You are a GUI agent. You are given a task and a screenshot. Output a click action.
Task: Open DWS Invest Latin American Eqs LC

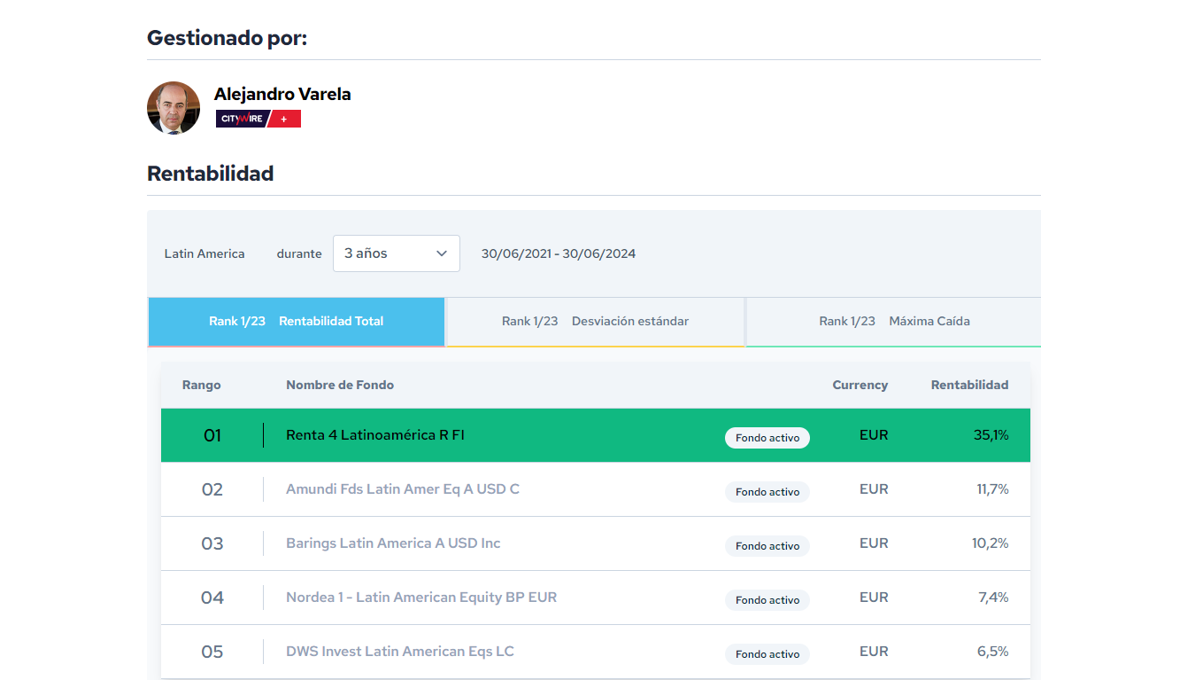click(399, 651)
